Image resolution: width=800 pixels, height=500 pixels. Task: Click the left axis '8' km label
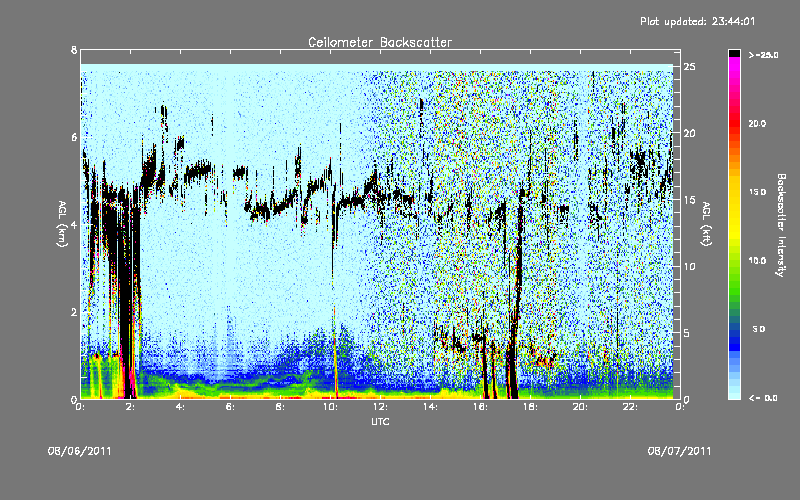[74, 50]
